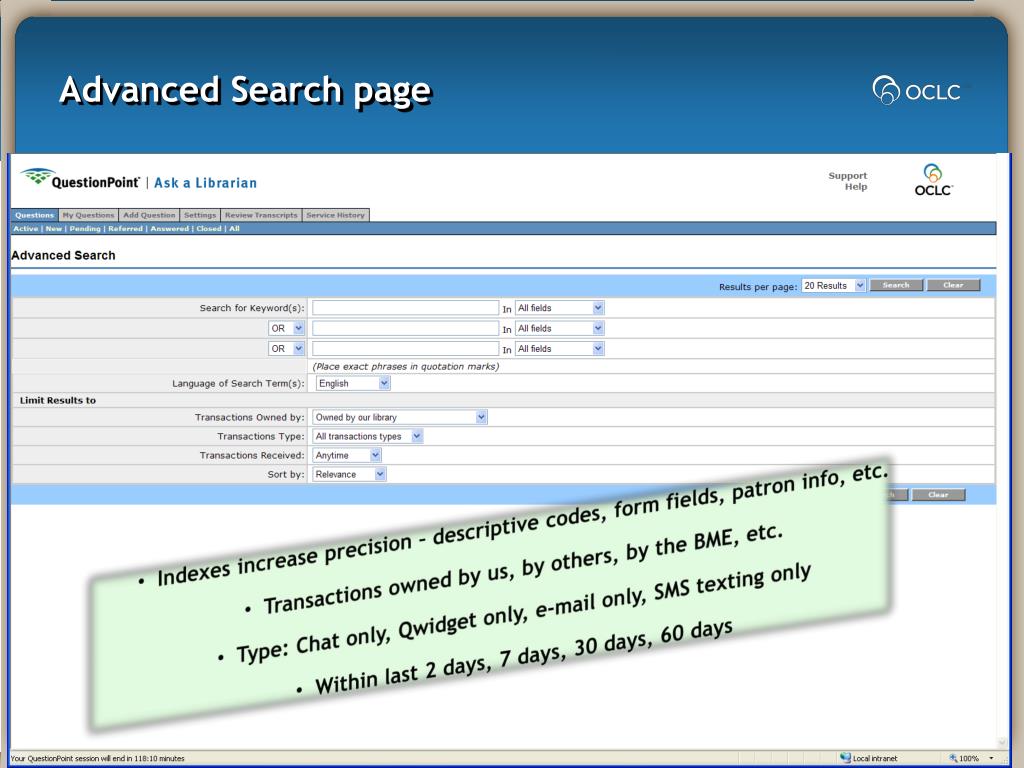
Task: Click the second keyword search field
Action: pos(406,328)
